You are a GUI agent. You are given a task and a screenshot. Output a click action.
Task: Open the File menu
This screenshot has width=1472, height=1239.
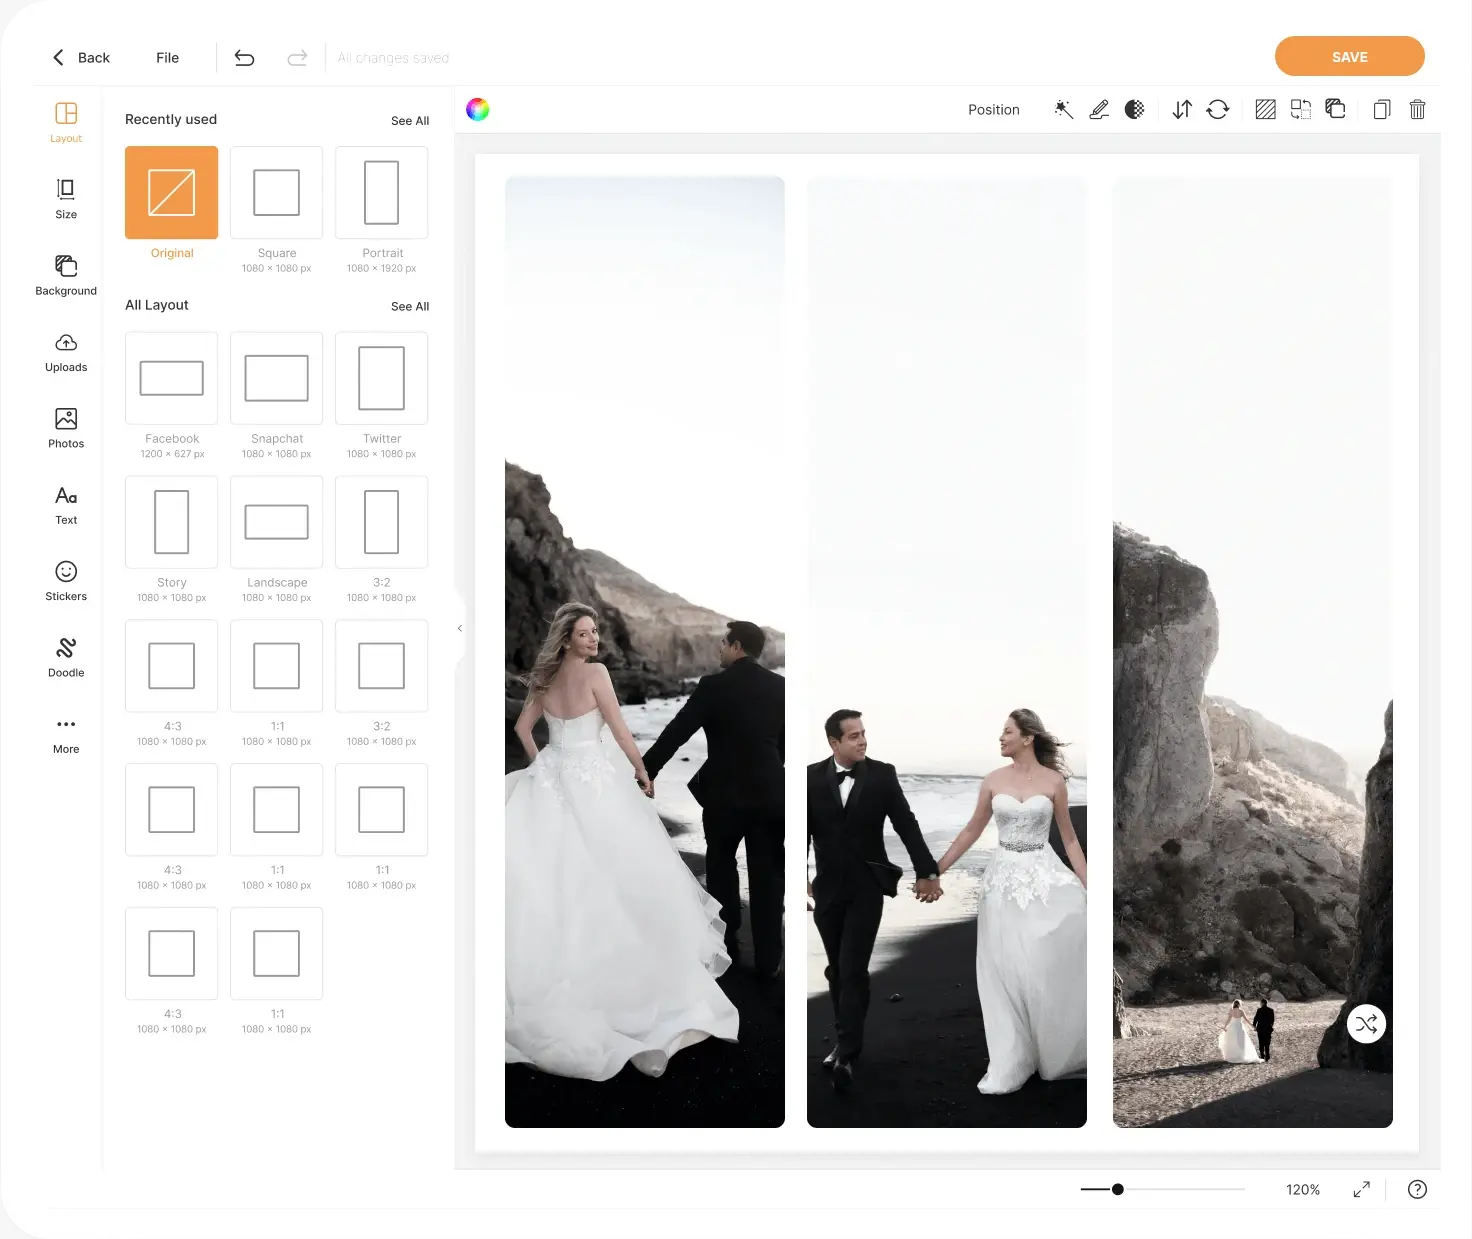167,57
